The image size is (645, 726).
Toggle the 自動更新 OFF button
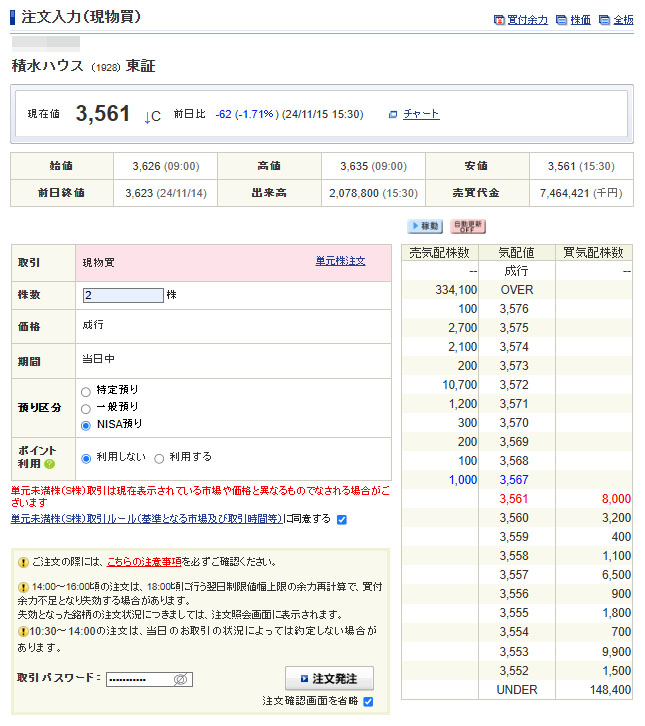[467, 227]
